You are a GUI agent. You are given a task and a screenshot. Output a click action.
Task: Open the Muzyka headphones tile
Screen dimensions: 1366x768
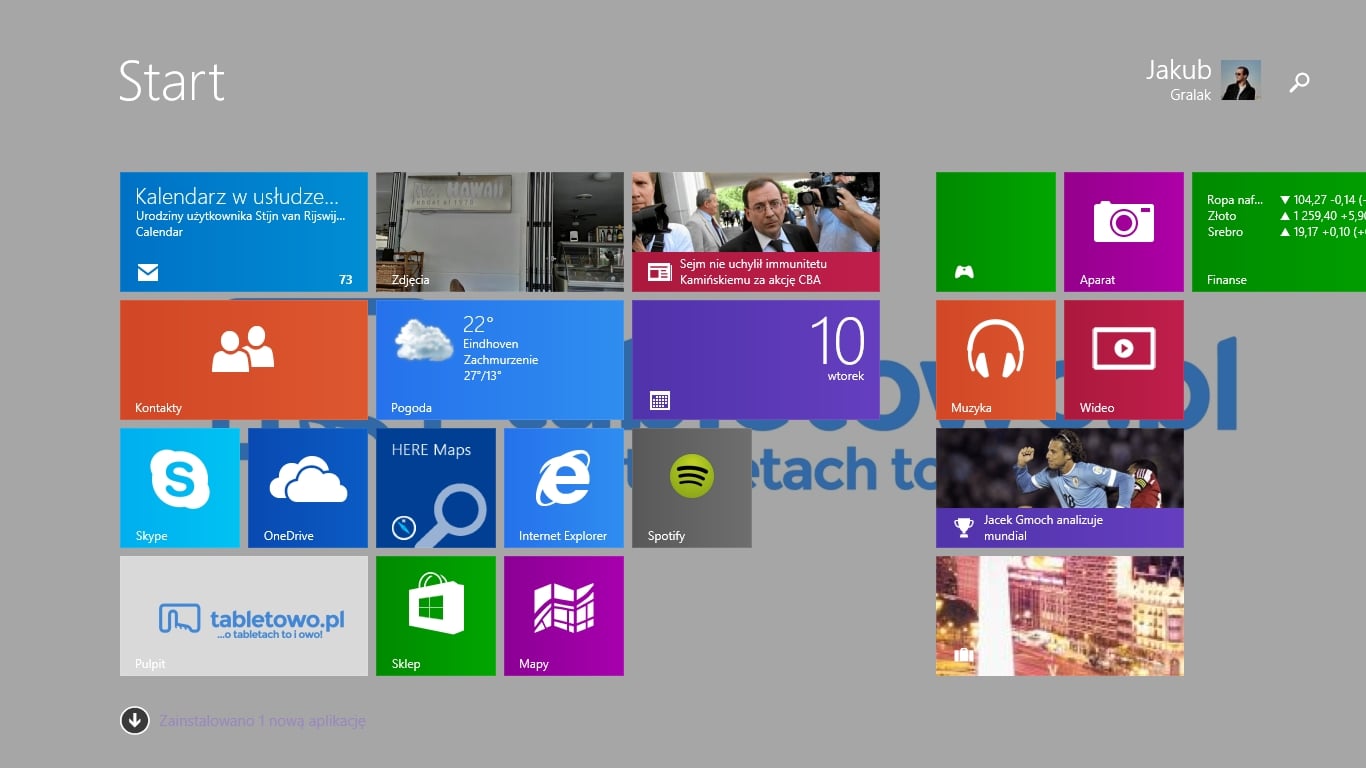[x=996, y=360]
